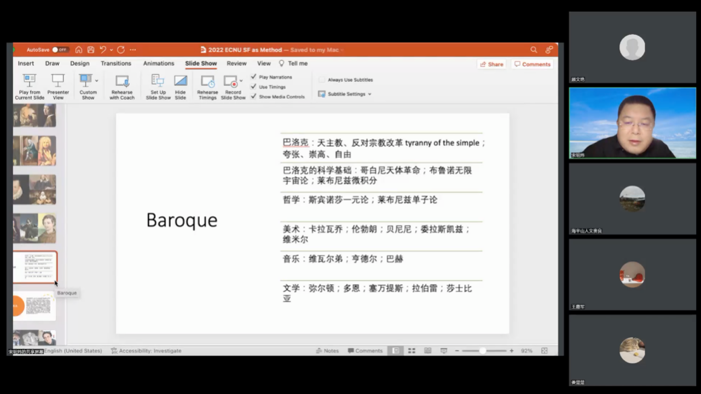Disable Show Media Controls checkbox
701x394 pixels.
253,96
